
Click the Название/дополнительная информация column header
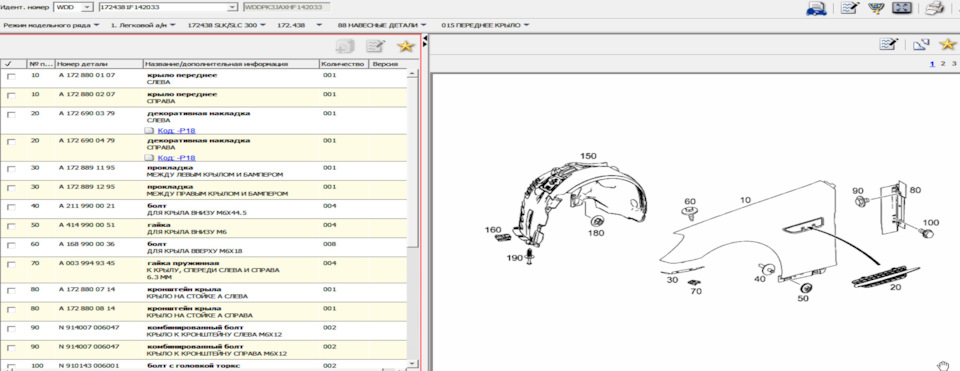click(x=231, y=64)
